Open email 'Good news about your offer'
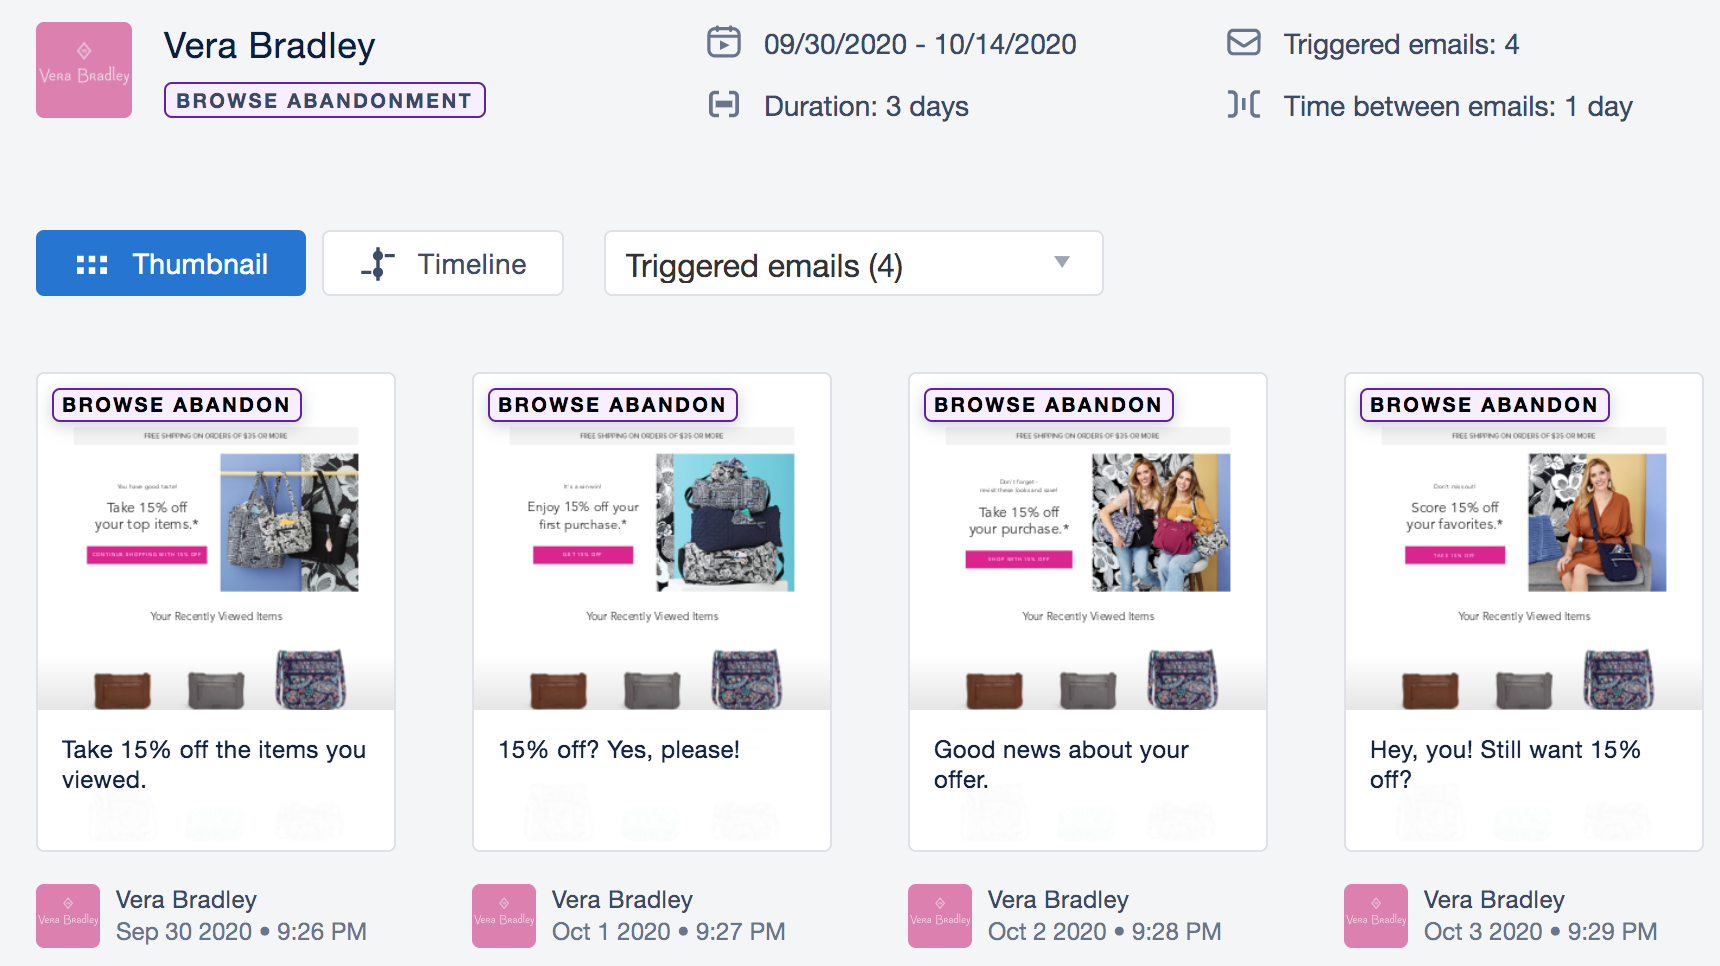 point(1088,612)
